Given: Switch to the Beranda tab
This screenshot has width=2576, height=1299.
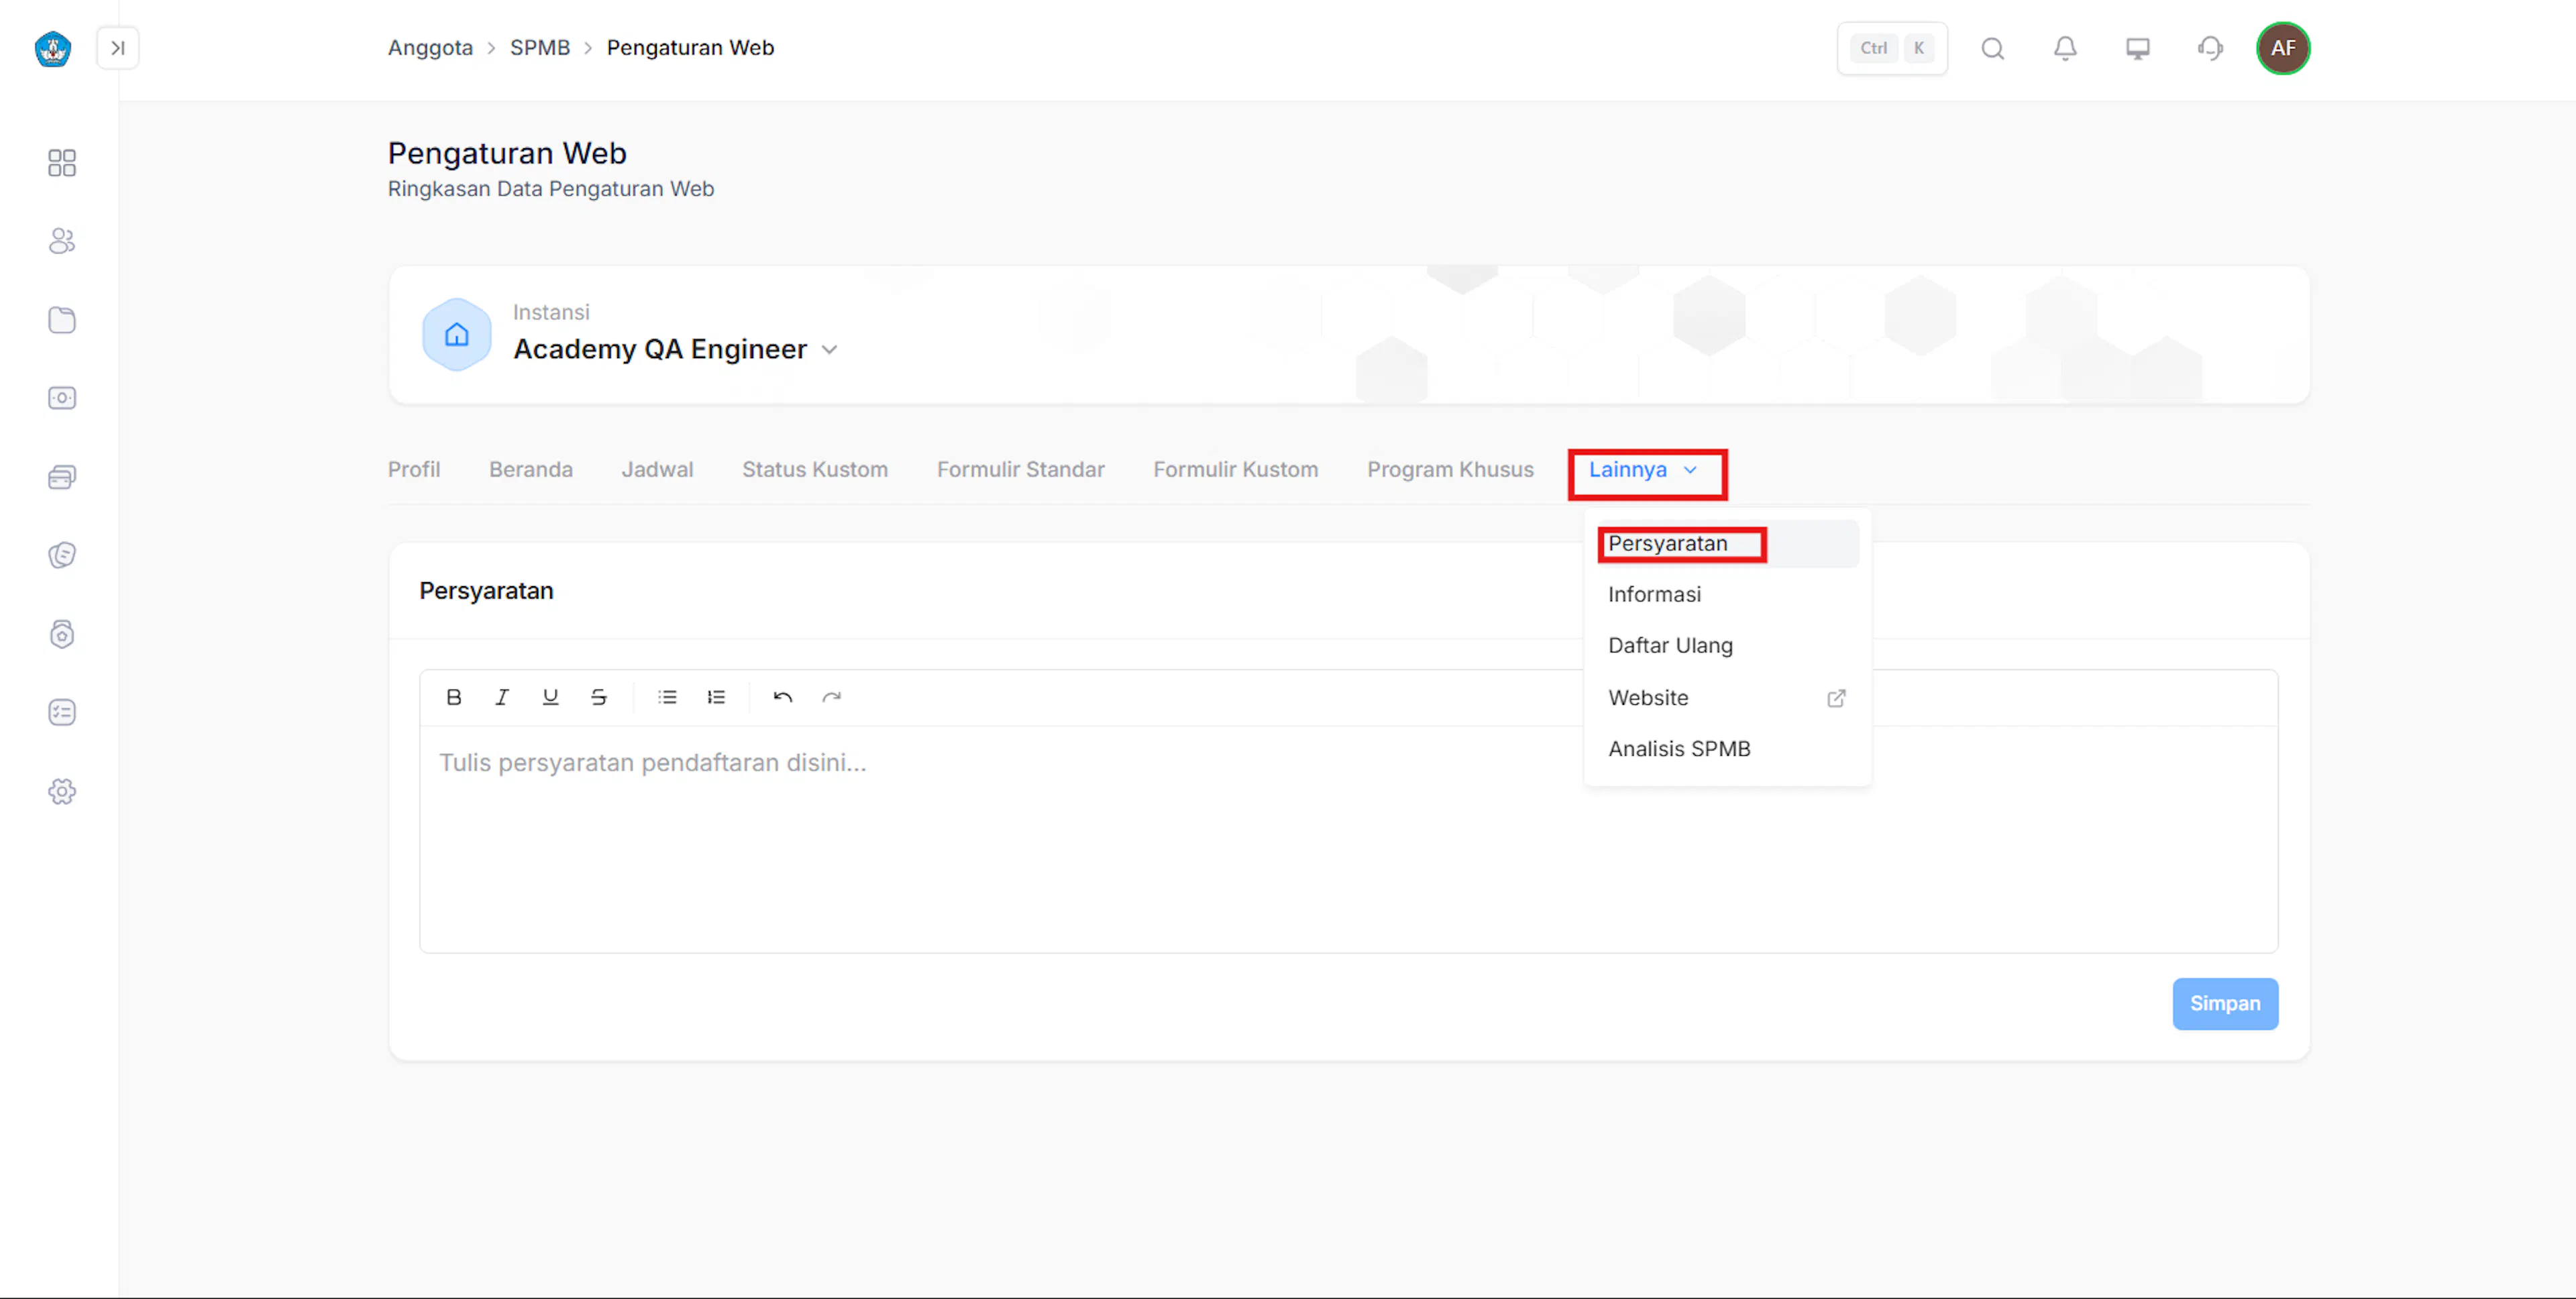Looking at the screenshot, I should point(531,470).
